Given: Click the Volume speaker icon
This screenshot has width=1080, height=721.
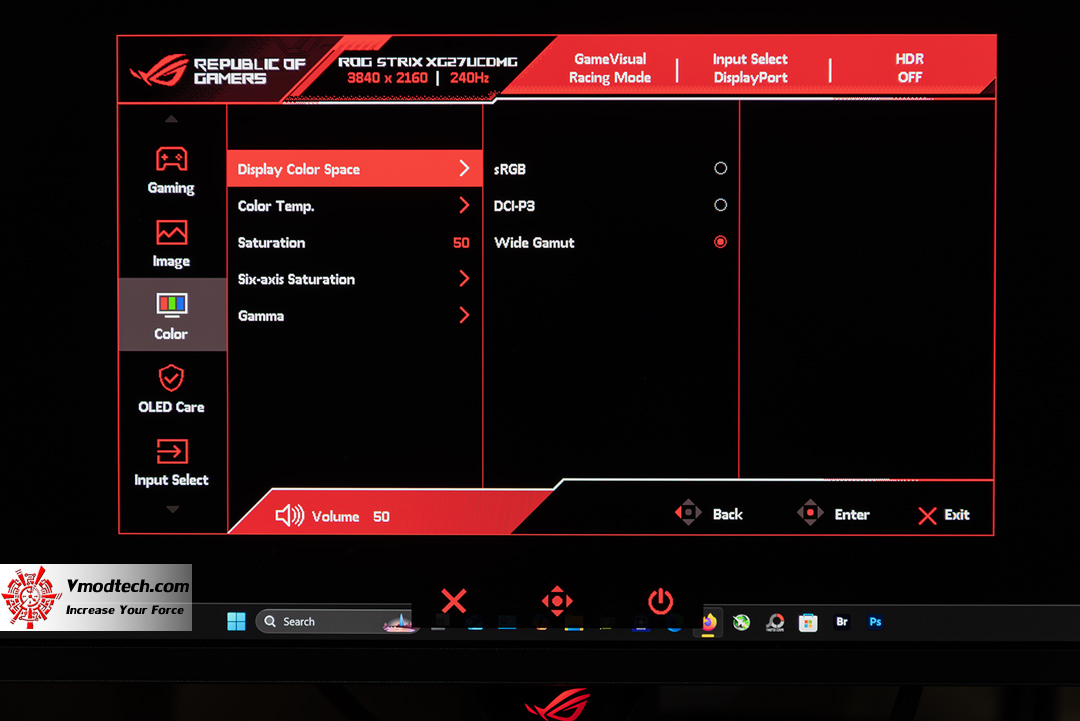Looking at the screenshot, I should tap(289, 516).
